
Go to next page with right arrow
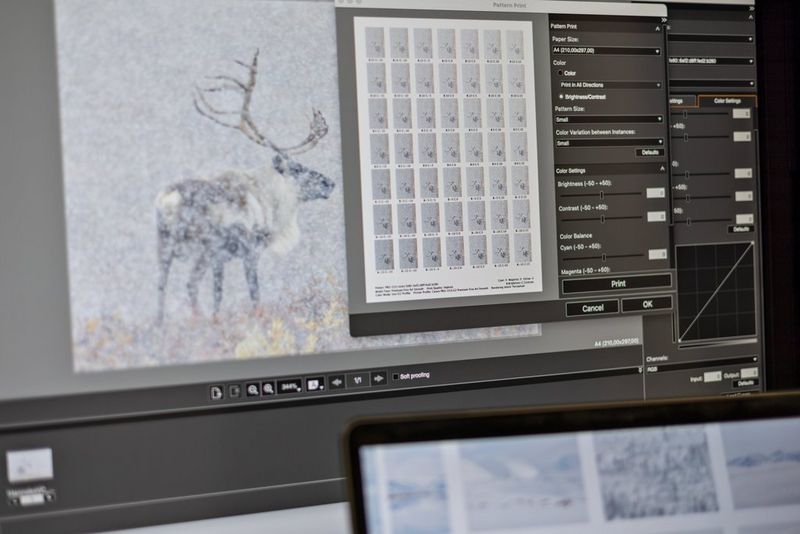tap(379, 378)
